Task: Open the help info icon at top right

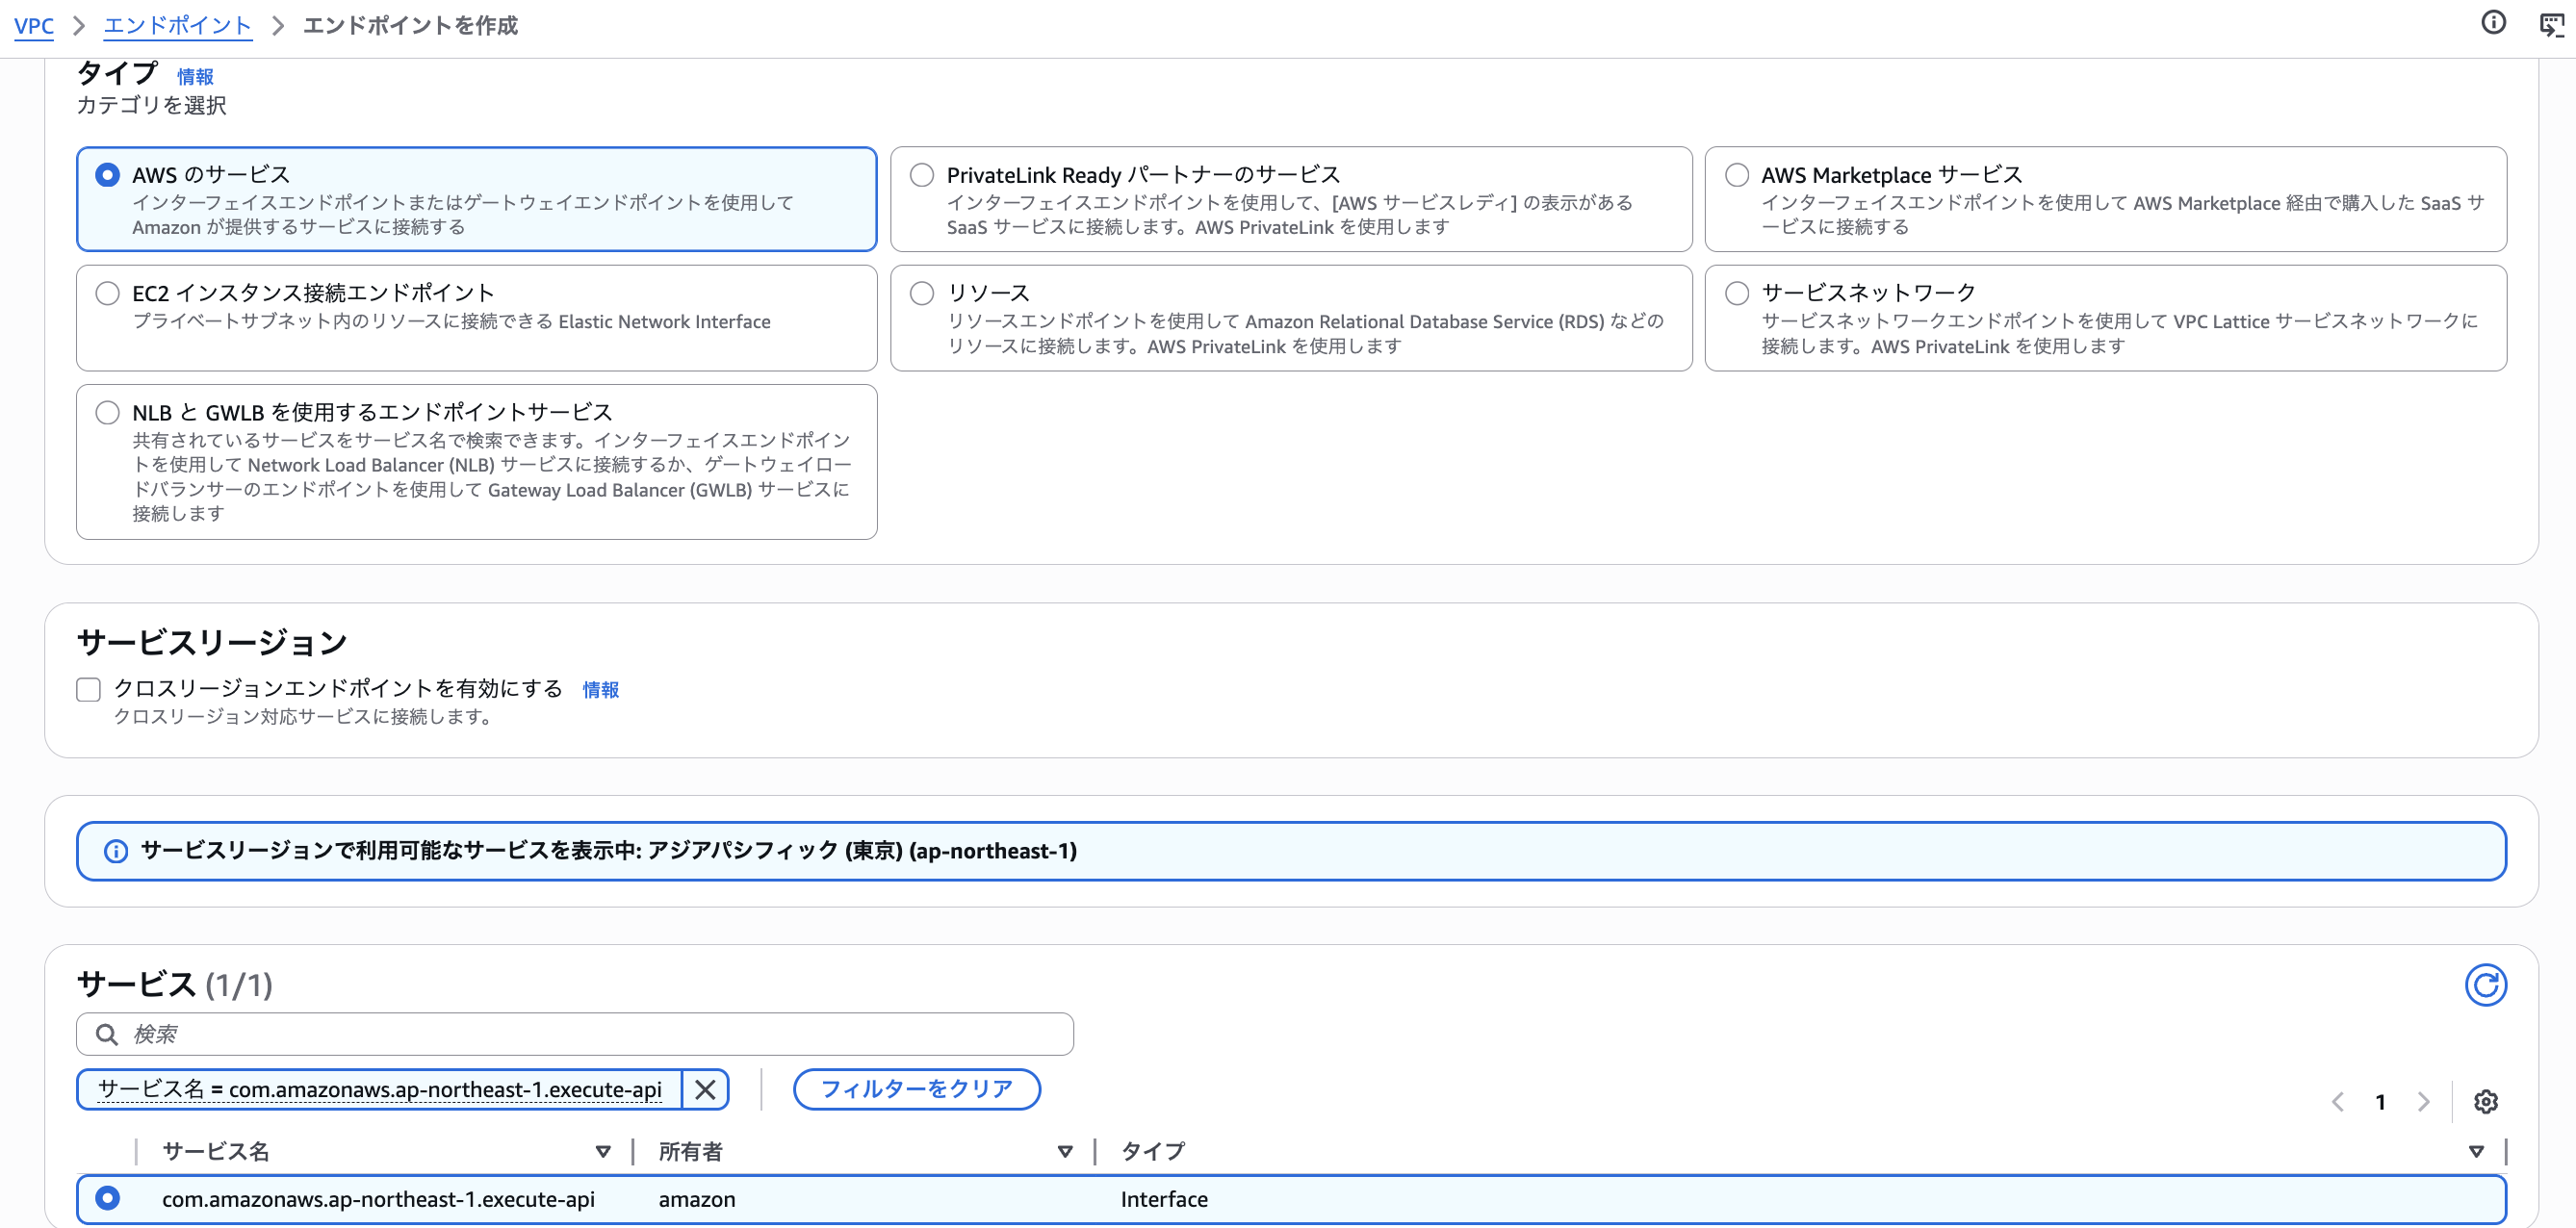Action: pos(2492,24)
